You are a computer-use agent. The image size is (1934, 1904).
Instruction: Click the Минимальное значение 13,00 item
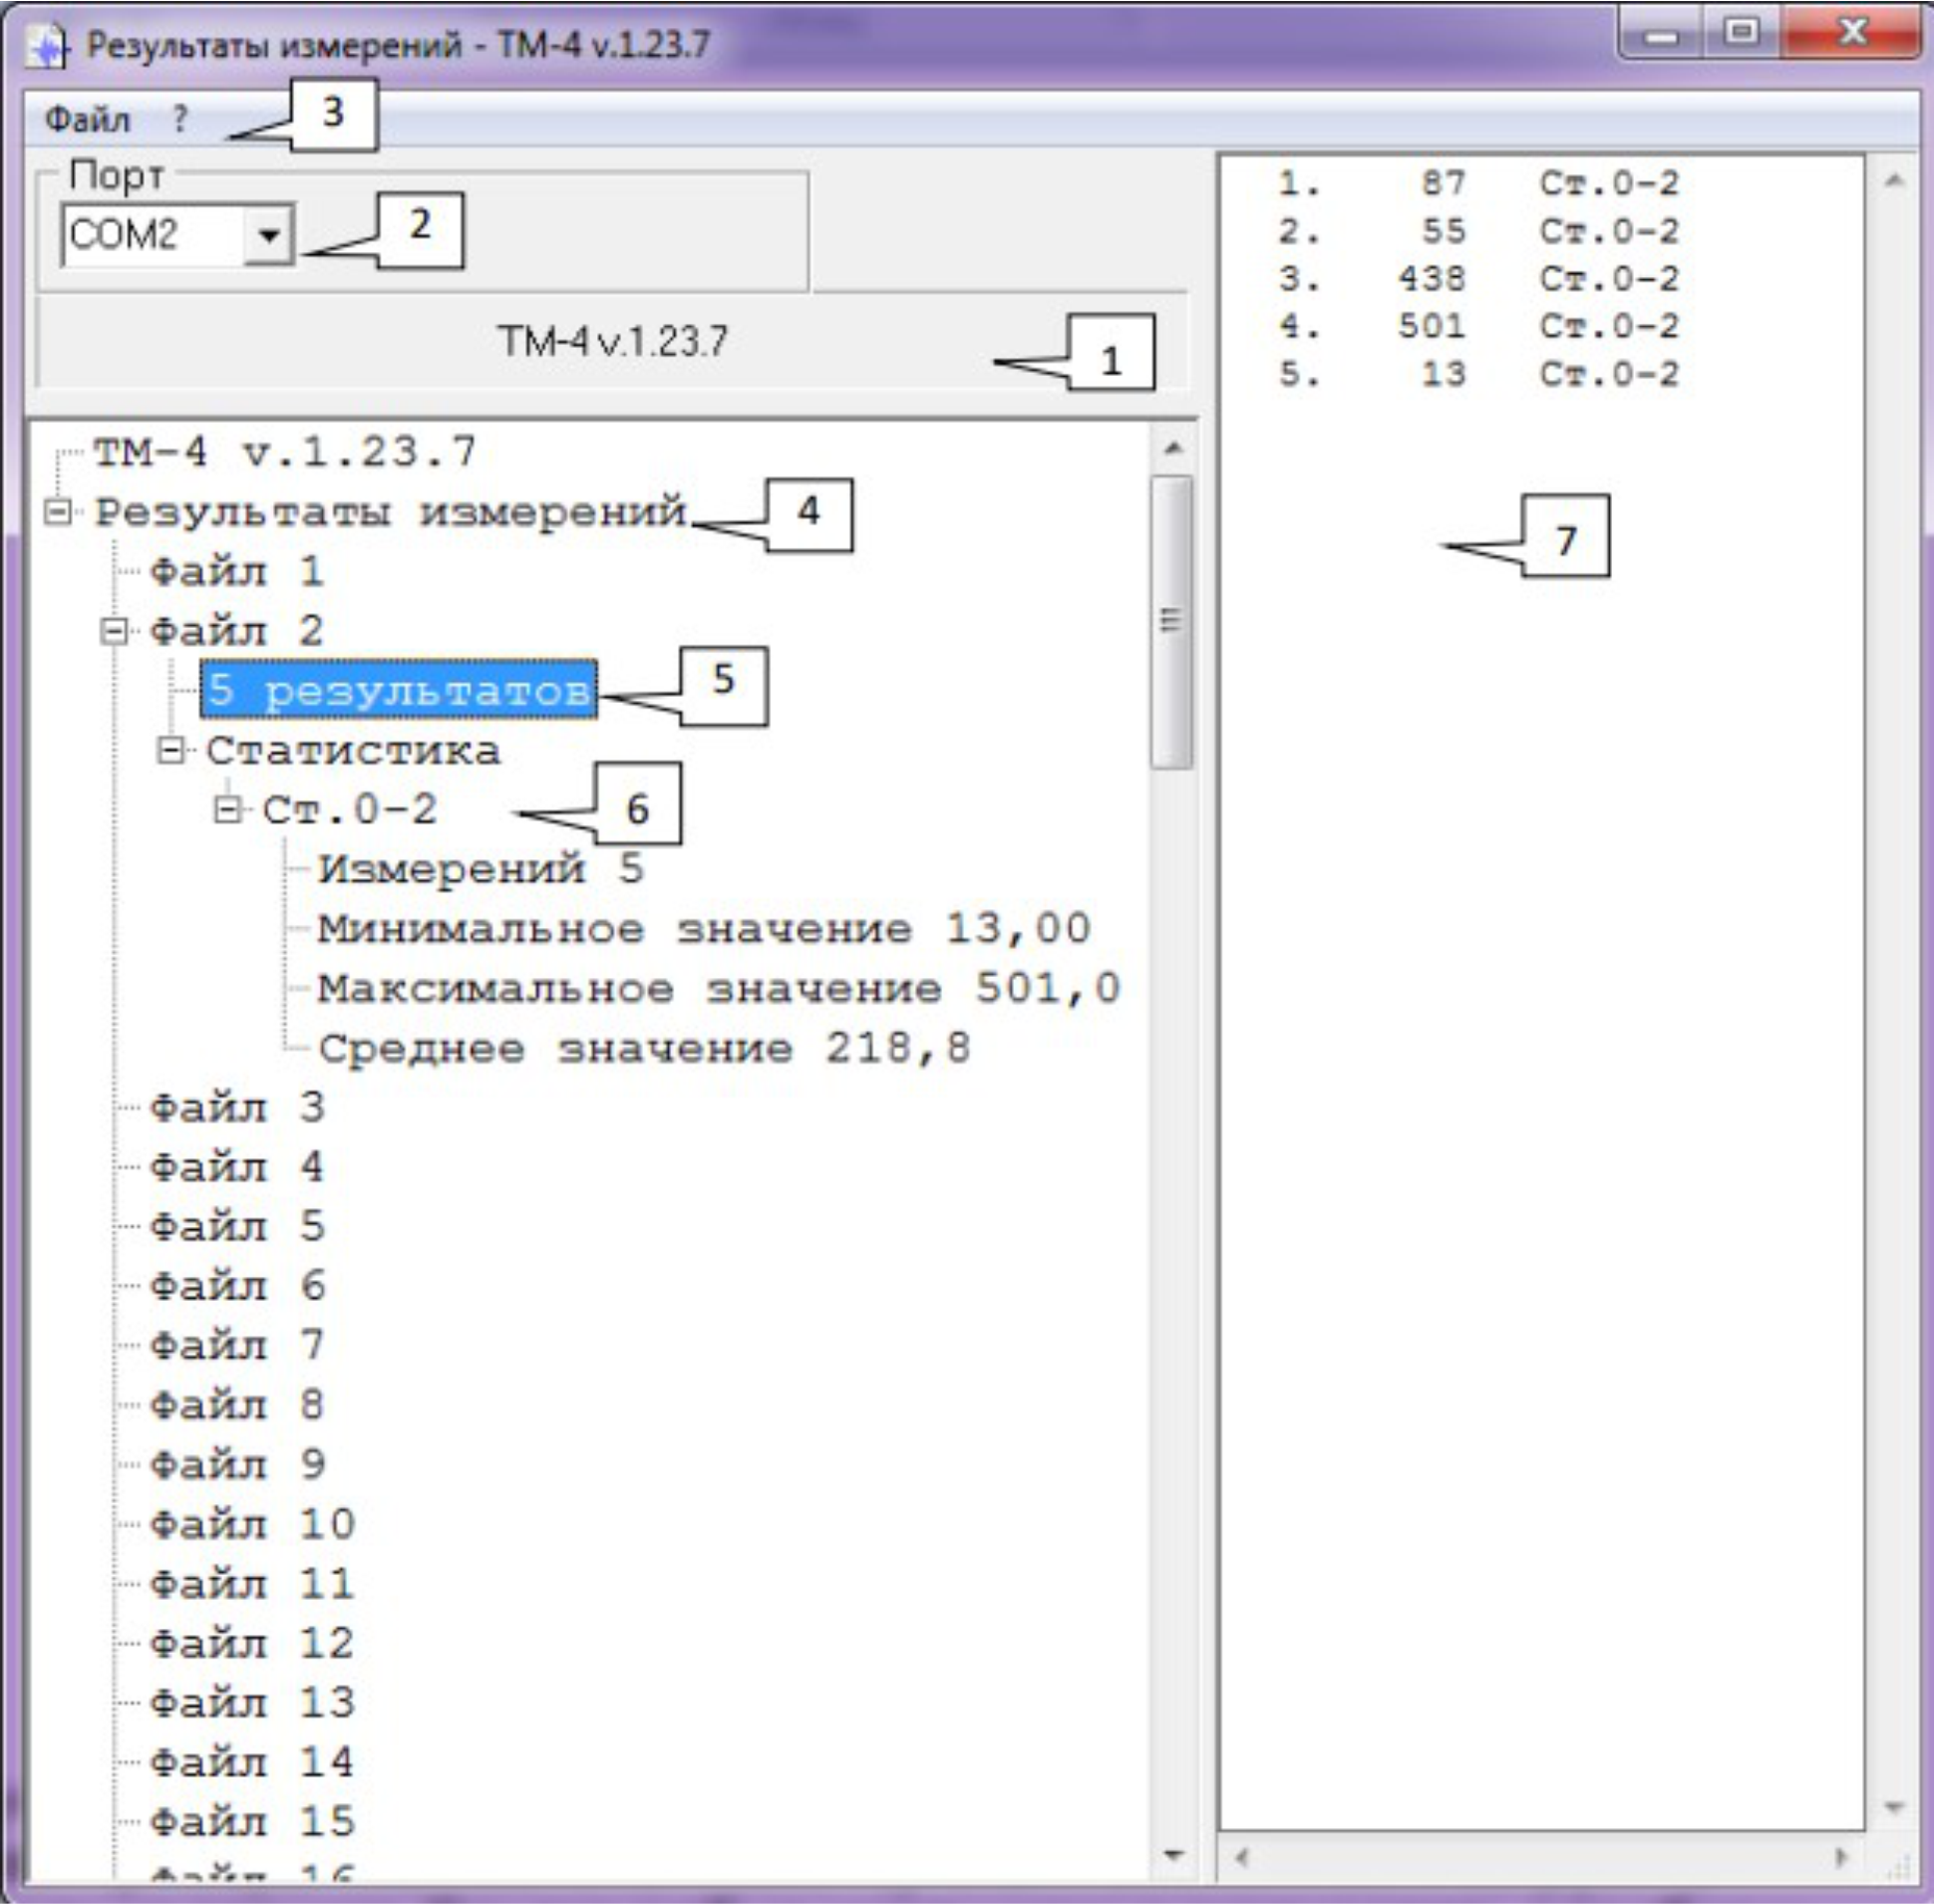(703, 929)
